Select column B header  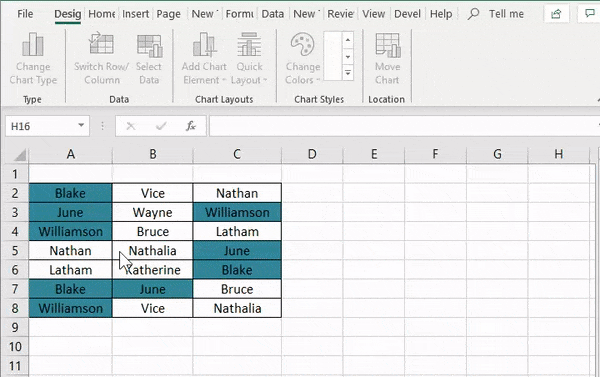point(153,154)
